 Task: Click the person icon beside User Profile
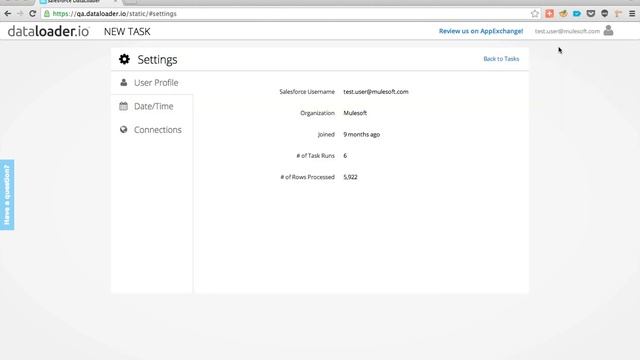click(x=124, y=82)
